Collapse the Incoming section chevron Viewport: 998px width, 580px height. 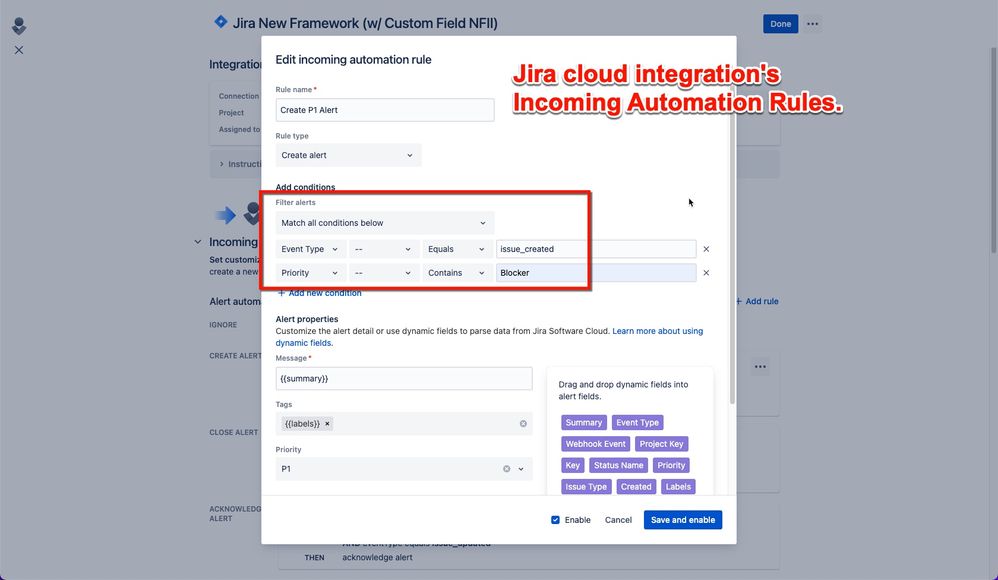click(x=197, y=242)
